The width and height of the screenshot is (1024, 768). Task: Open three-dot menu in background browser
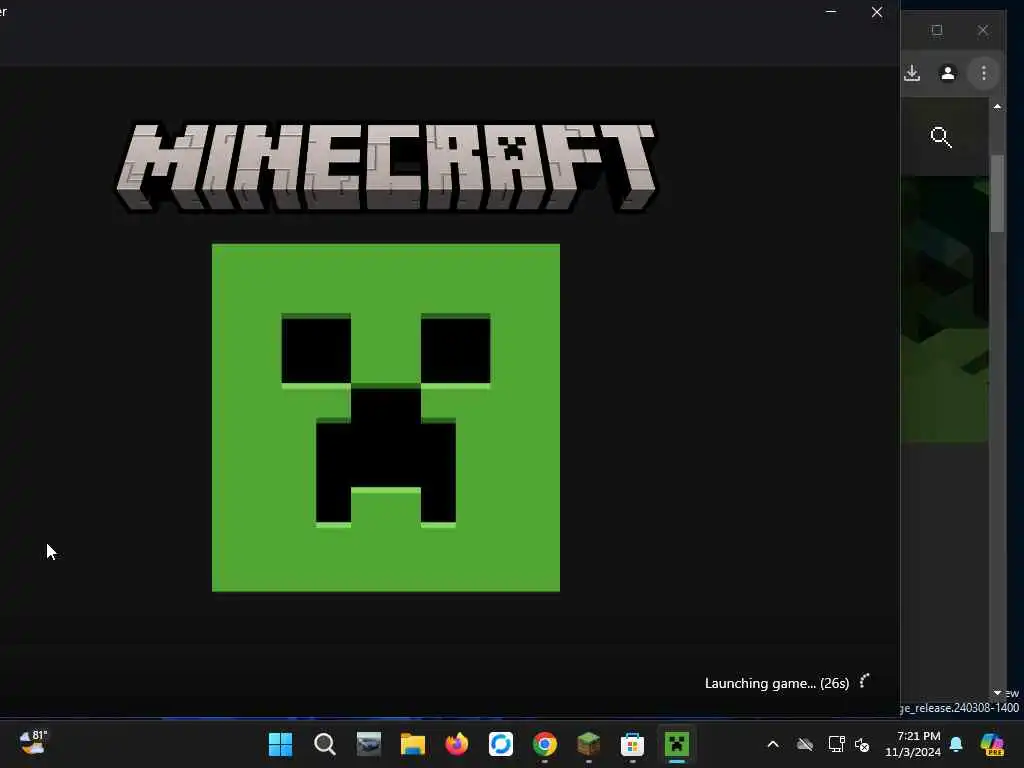pyautogui.click(x=984, y=73)
